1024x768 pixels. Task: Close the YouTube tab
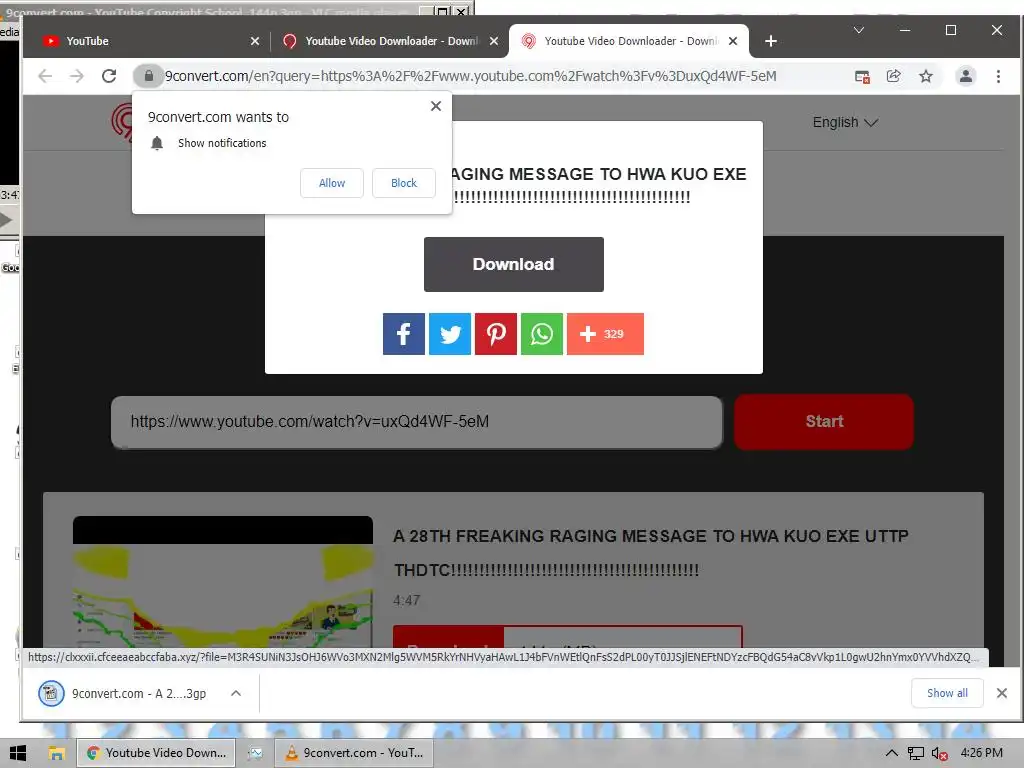coord(255,41)
